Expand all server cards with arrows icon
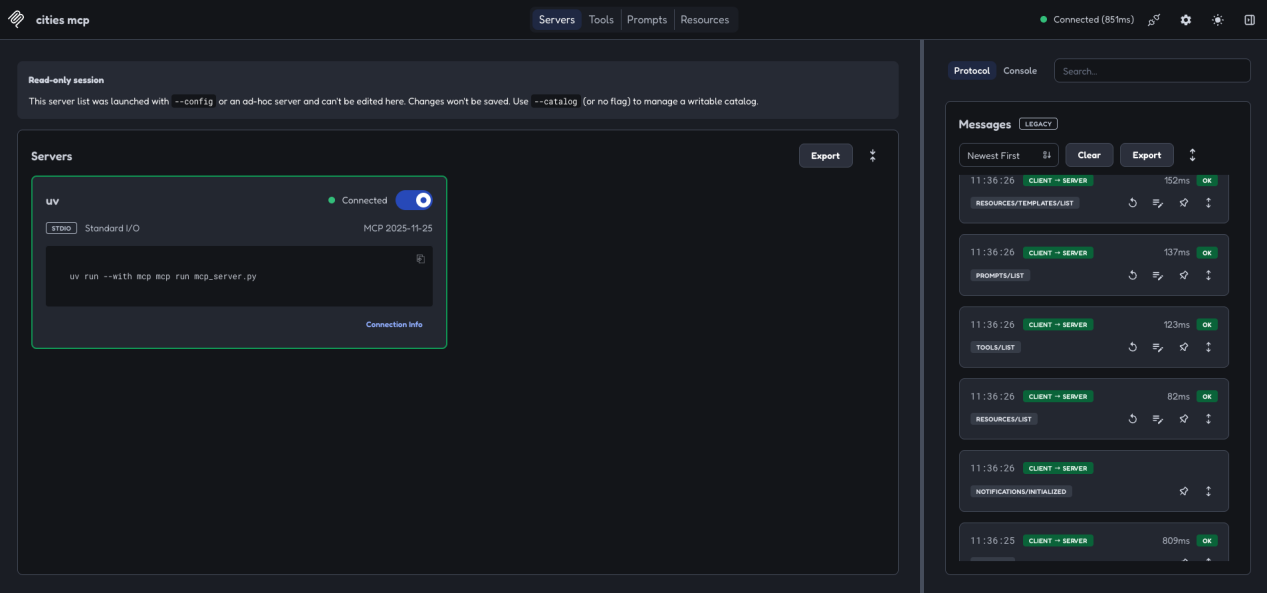The width and height of the screenshot is (1267, 593). pyautogui.click(x=873, y=156)
